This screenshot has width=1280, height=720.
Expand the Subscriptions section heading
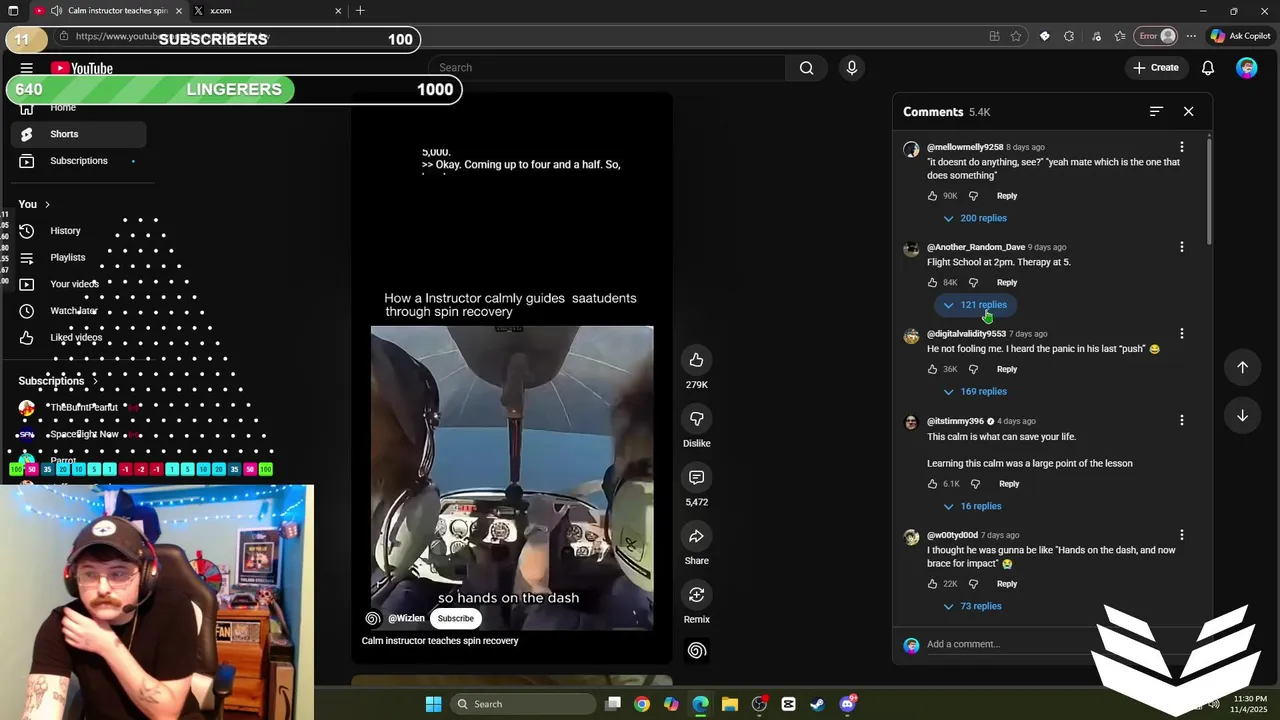click(x=58, y=381)
